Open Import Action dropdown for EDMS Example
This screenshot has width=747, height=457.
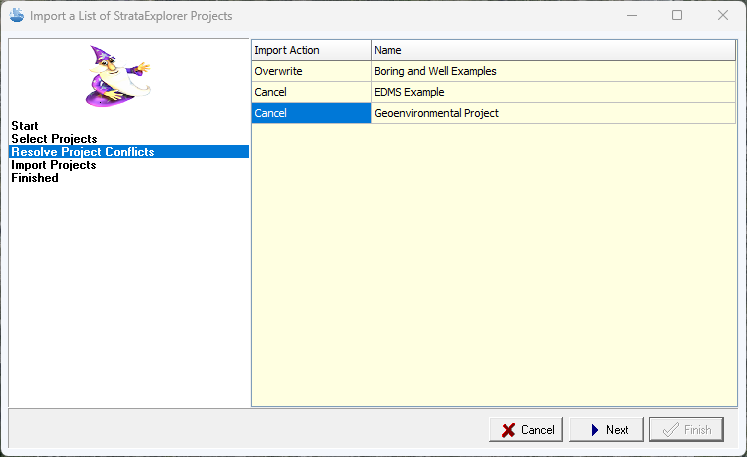point(310,93)
